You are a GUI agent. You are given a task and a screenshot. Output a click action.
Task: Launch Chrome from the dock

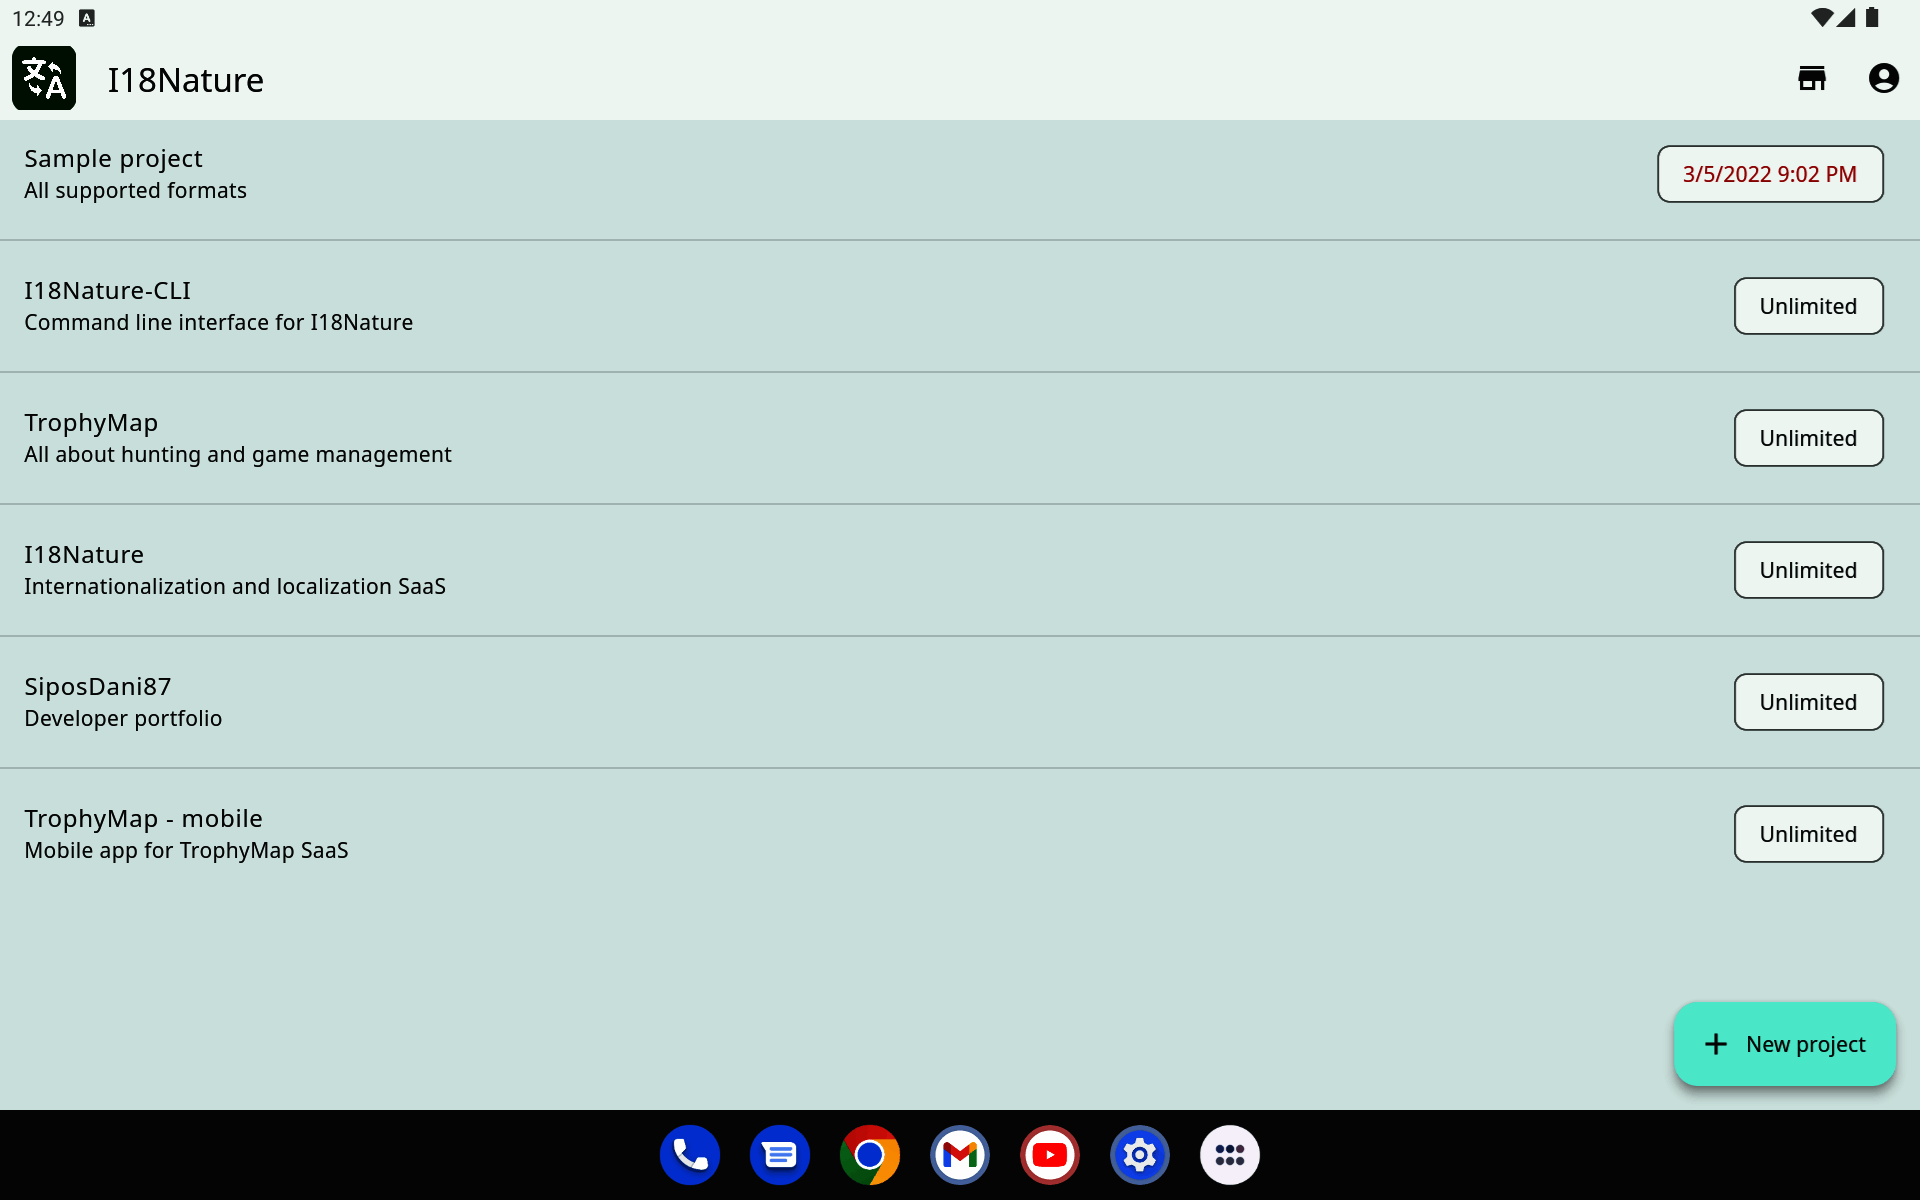coord(870,1155)
